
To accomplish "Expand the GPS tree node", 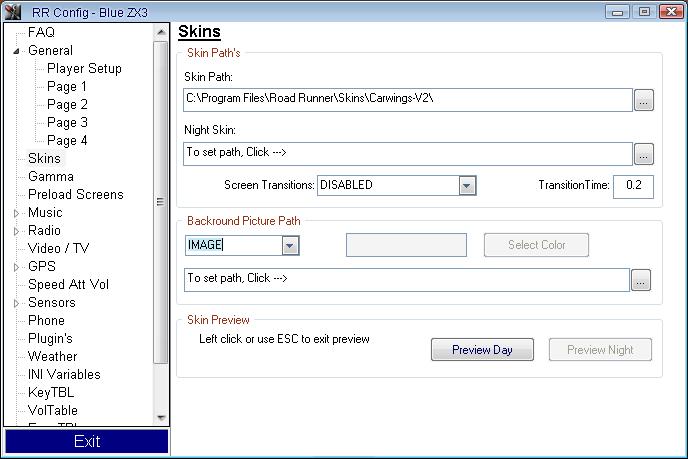I will (x=16, y=267).
